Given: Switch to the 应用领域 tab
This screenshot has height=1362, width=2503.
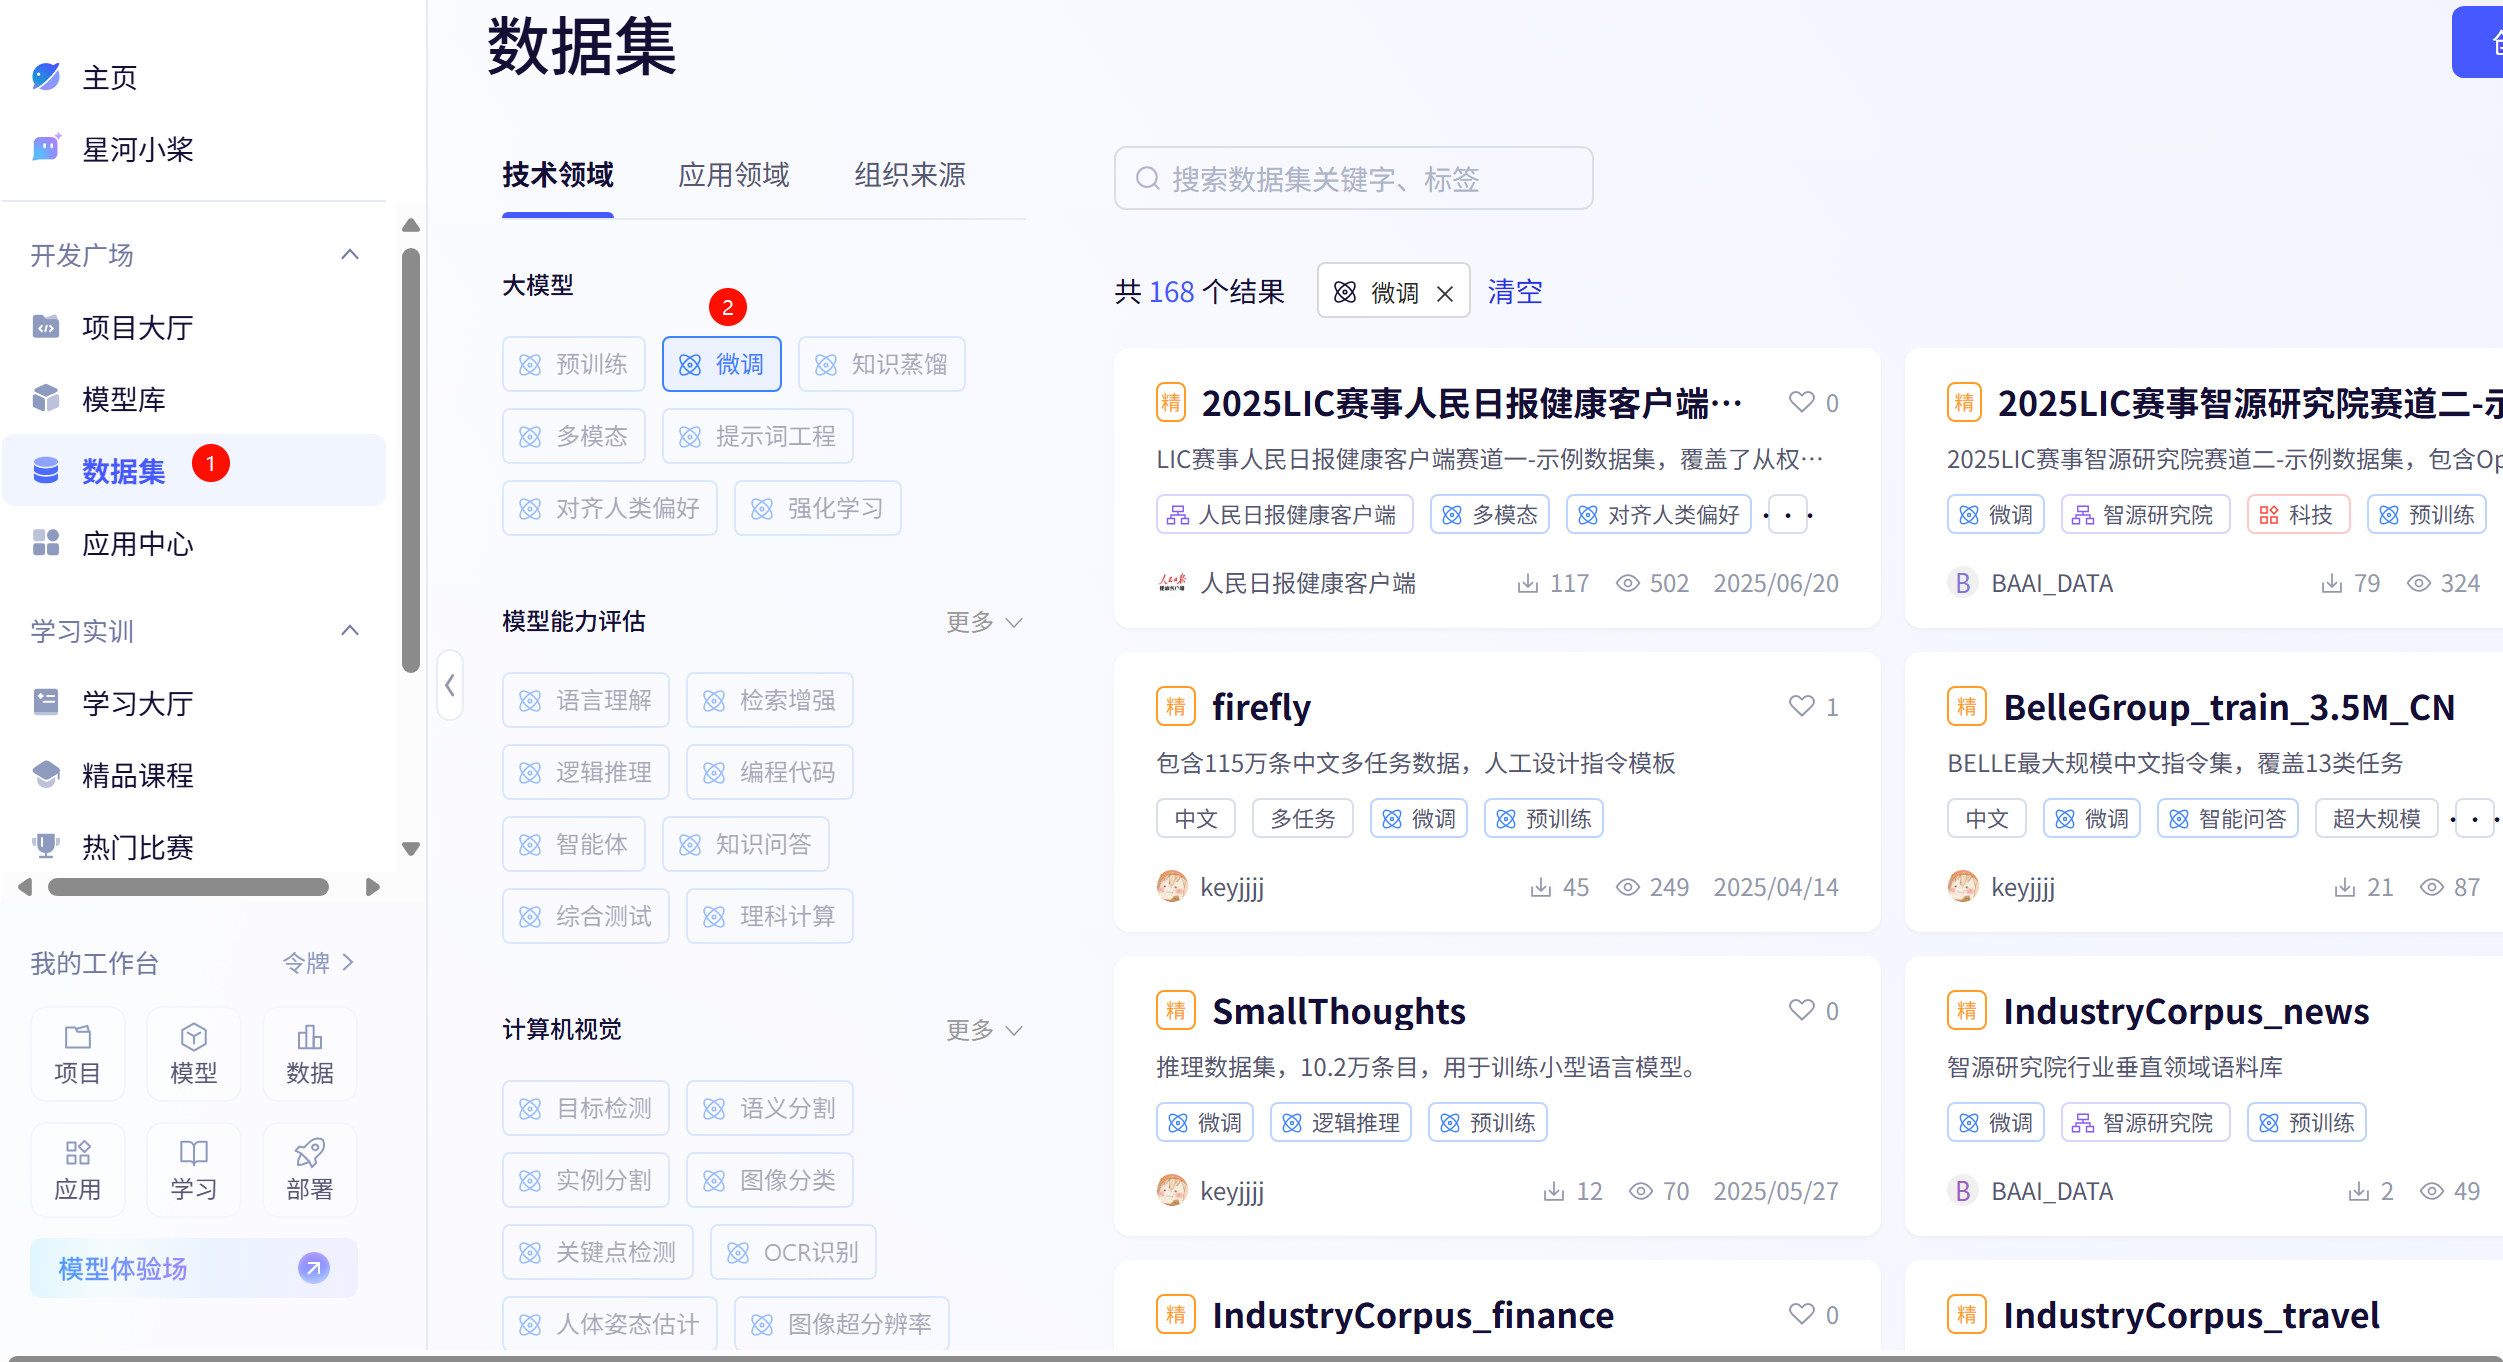Looking at the screenshot, I should click(x=734, y=175).
